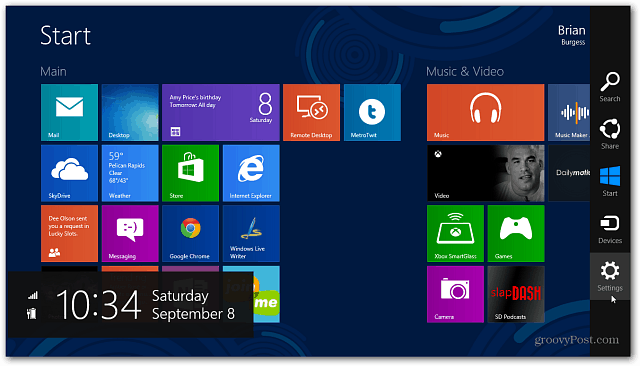Open the Messaging tile

[130, 233]
